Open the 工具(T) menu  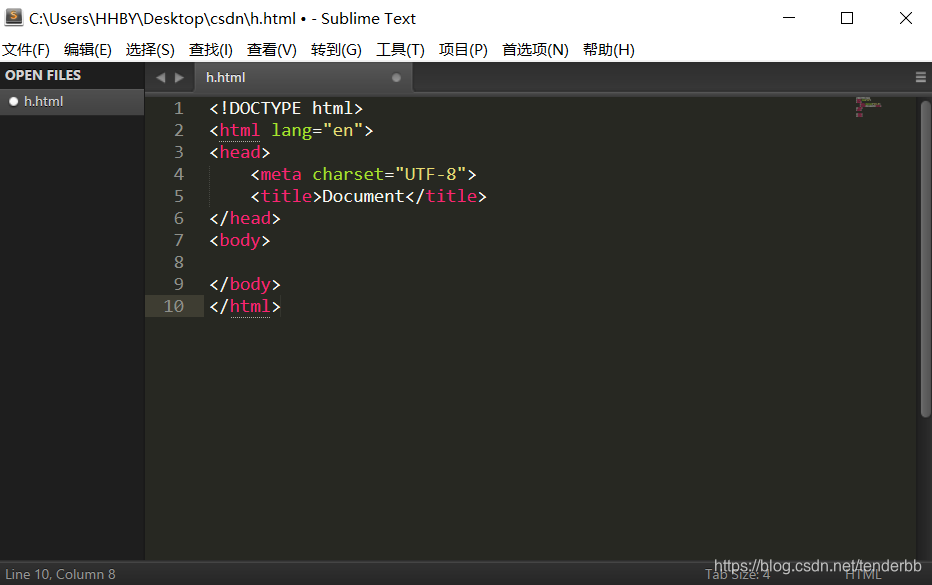[400, 50]
